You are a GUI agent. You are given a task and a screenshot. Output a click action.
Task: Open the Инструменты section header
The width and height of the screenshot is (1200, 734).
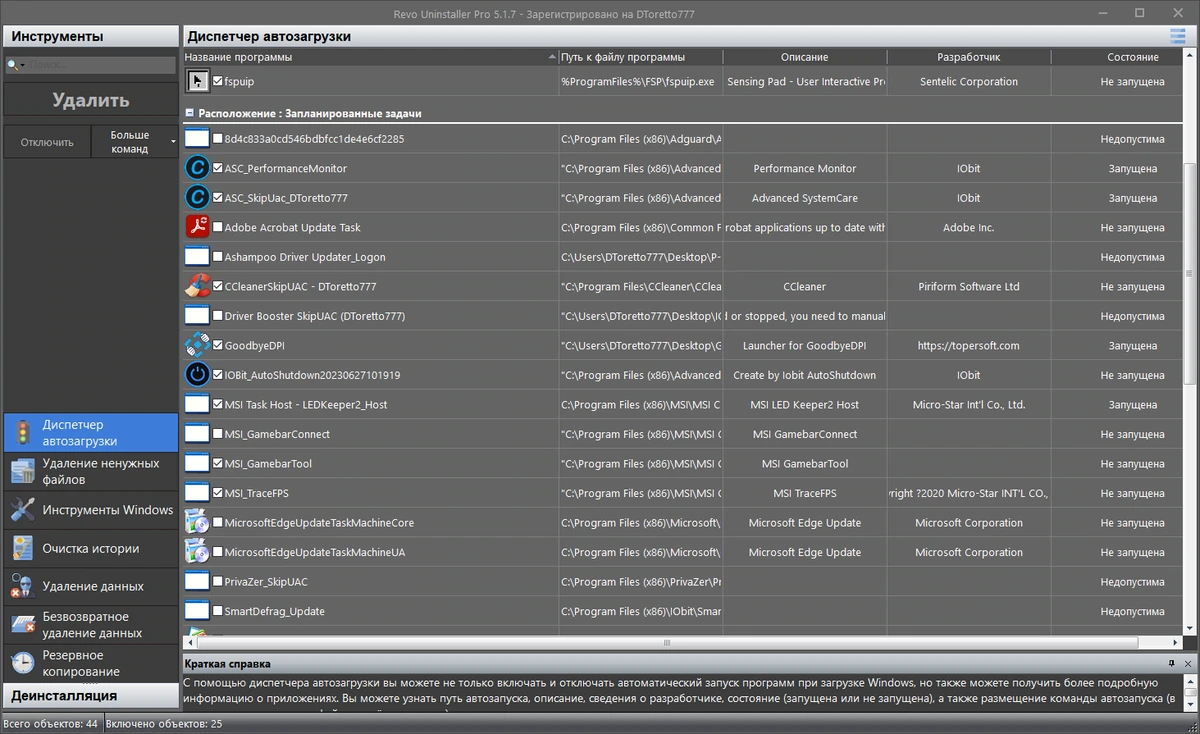tap(90, 36)
